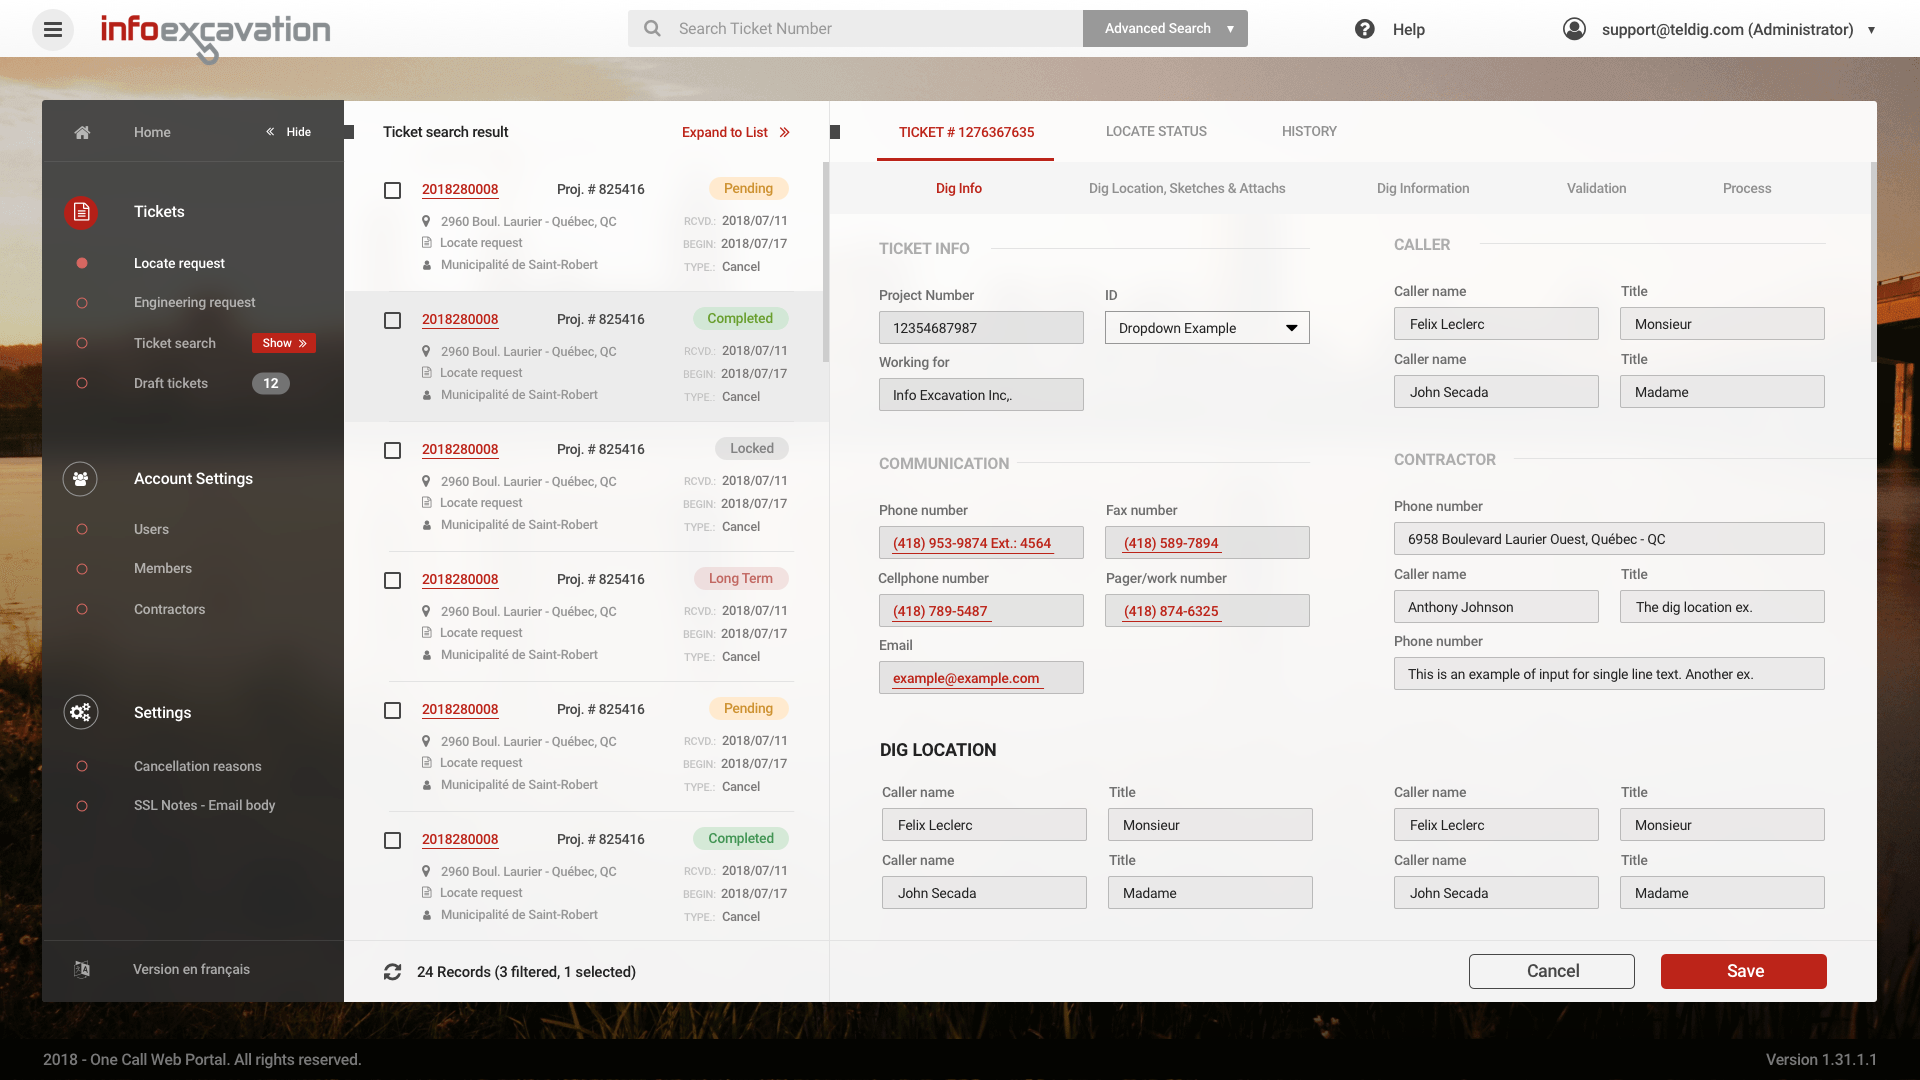1920x1080 pixels.
Task: Open the ID Dropdown Example combo box
Action: [1206, 328]
